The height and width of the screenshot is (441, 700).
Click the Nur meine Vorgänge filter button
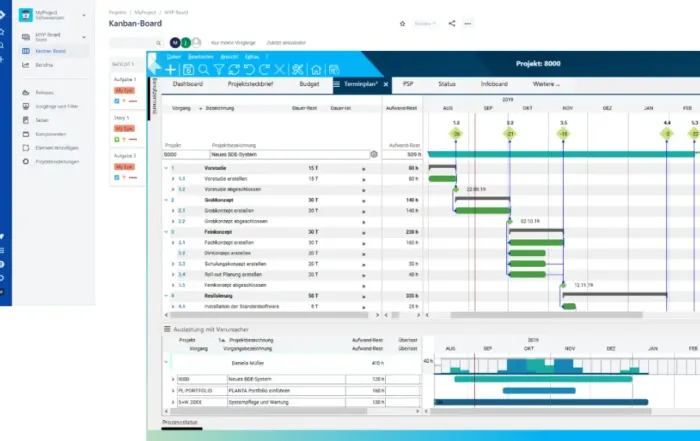click(x=233, y=43)
